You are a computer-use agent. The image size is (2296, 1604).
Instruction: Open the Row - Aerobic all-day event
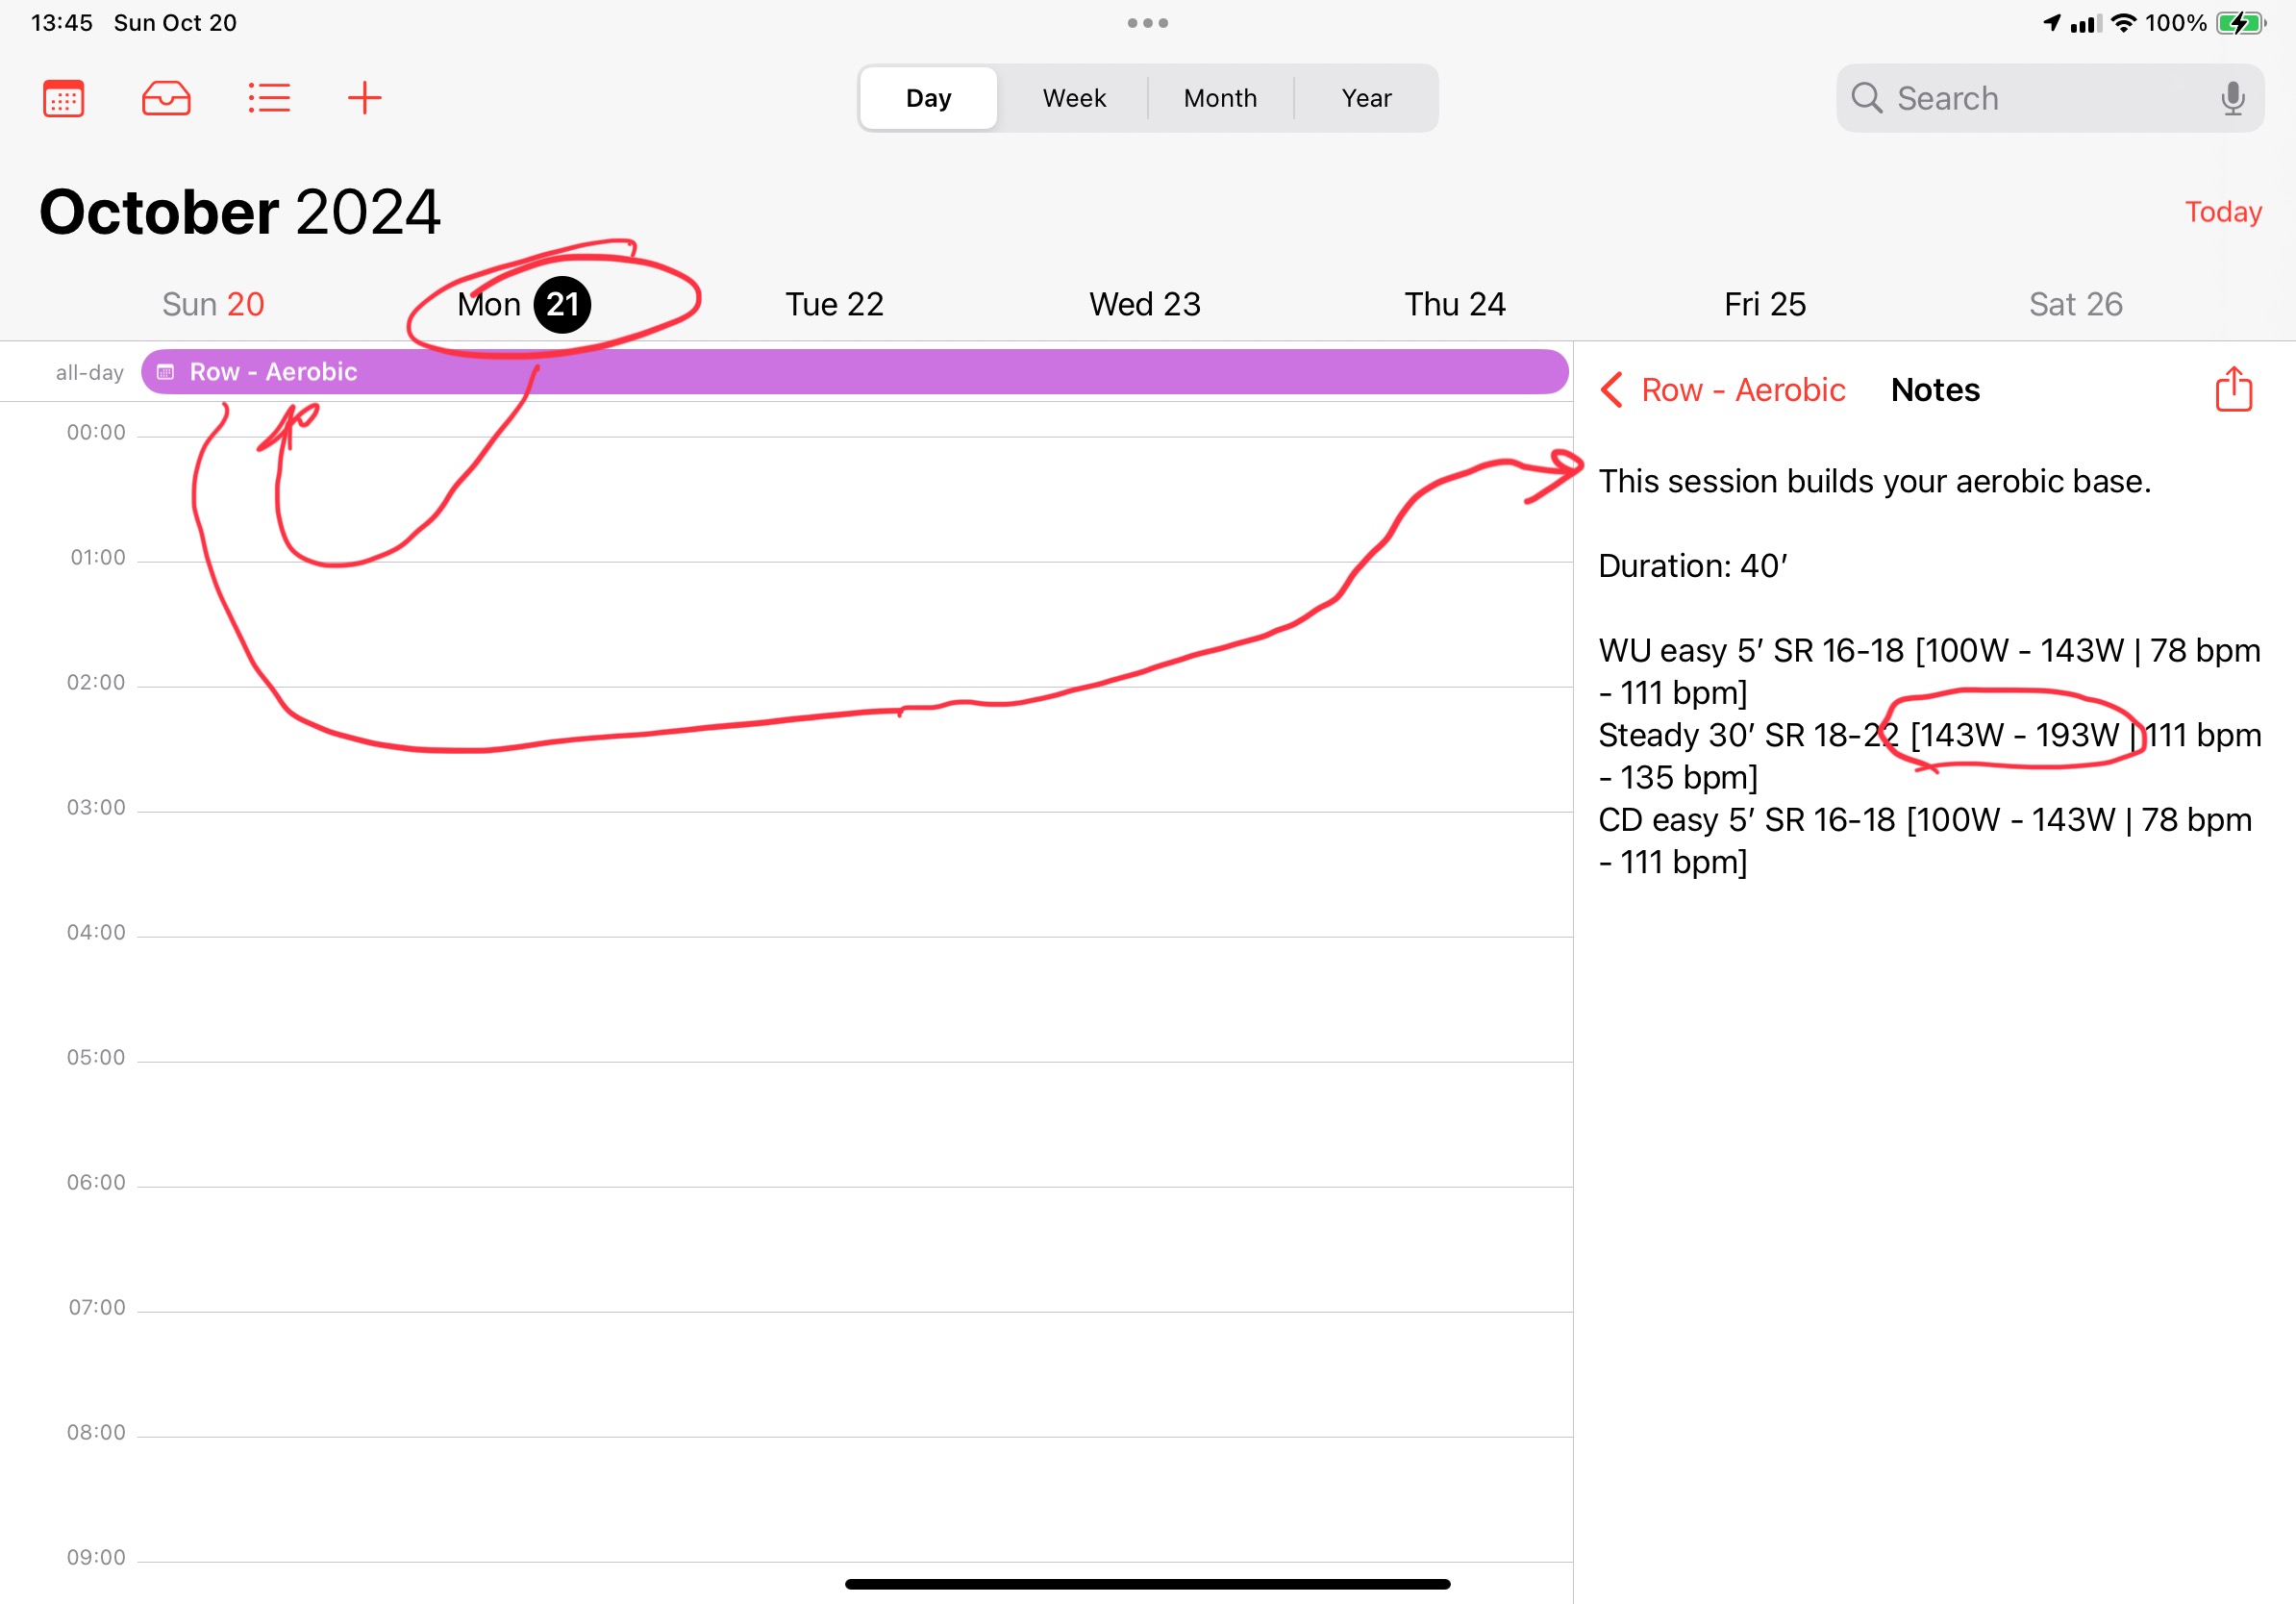pyautogui.click(x=854, y=372)
